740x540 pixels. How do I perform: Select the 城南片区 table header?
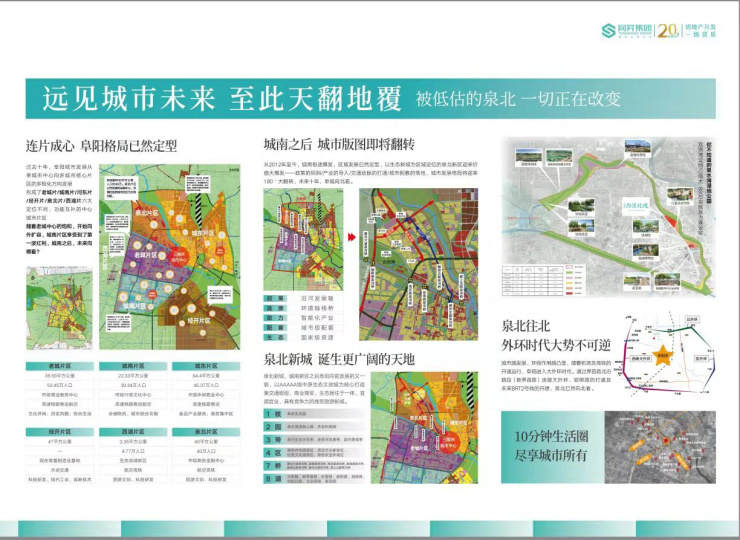(131, 367)
